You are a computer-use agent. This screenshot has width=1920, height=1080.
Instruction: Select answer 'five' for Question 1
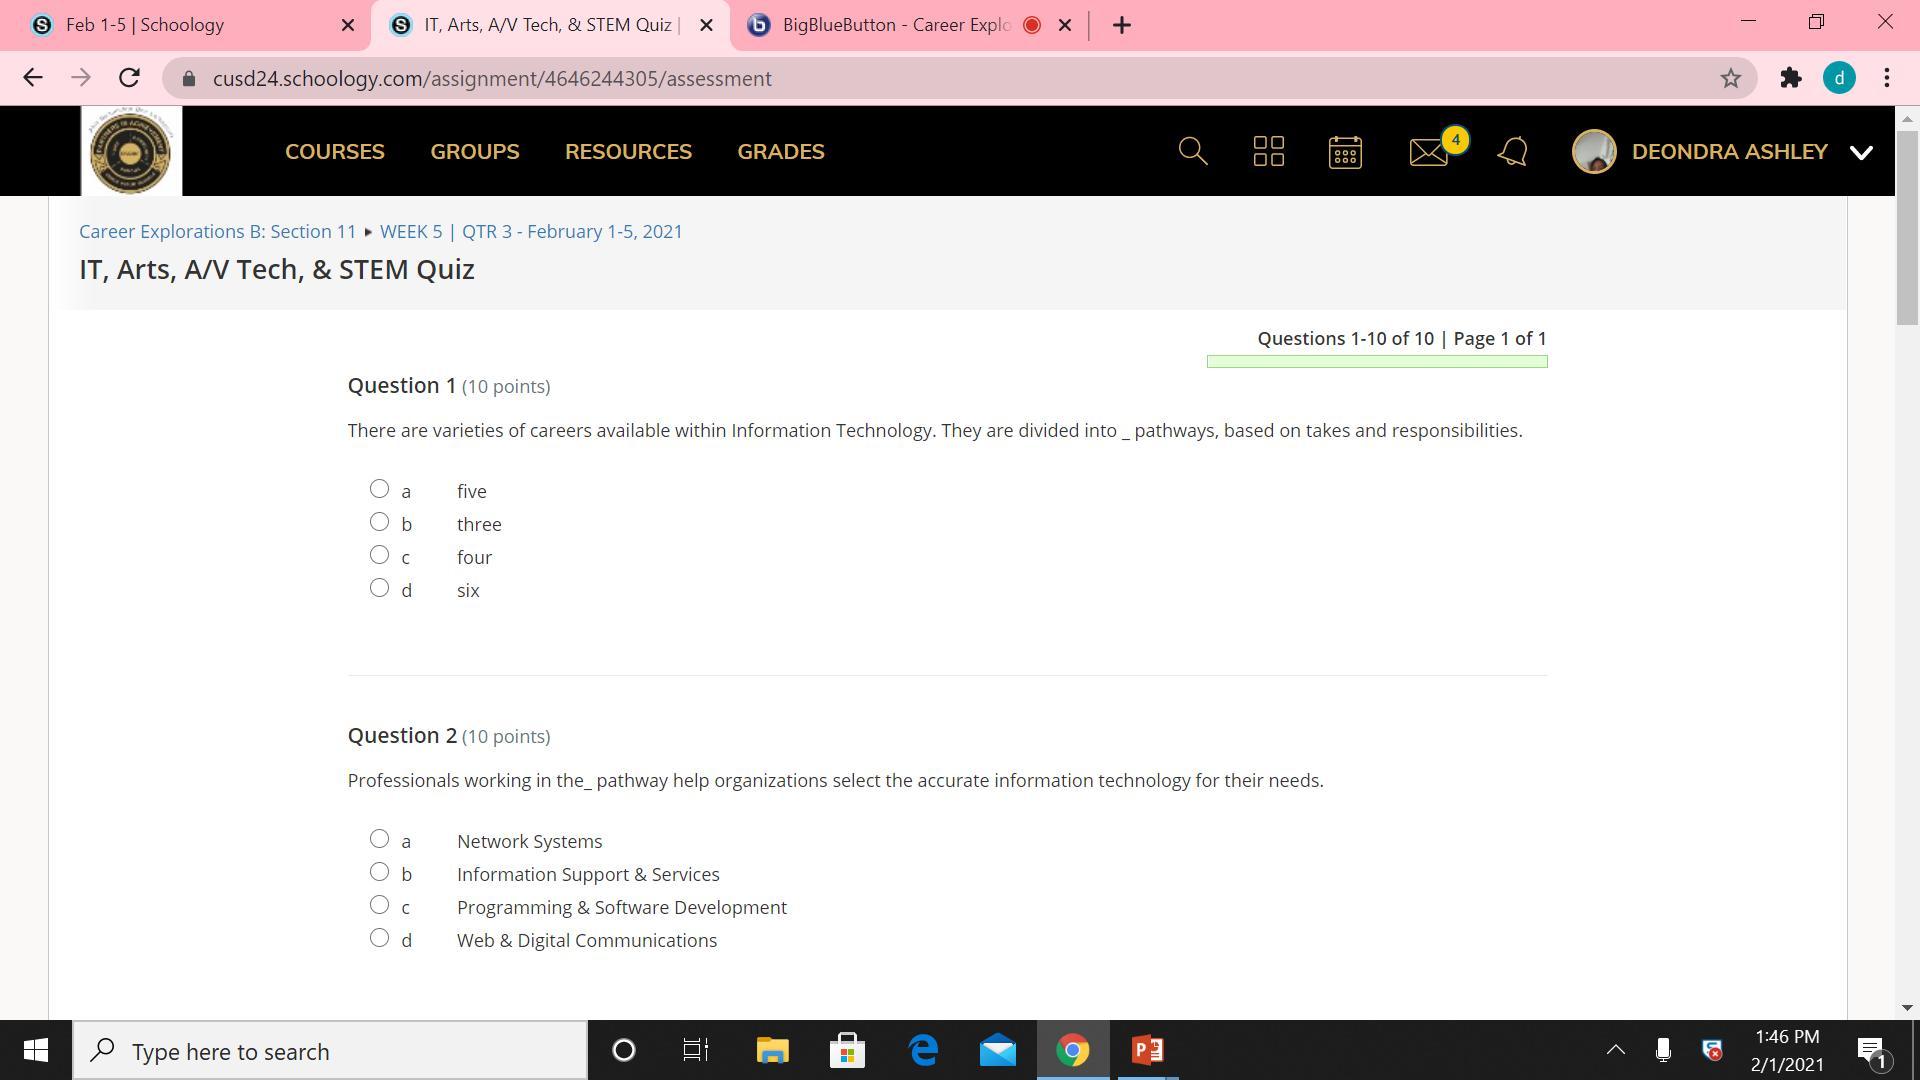[x=379, y=489]
